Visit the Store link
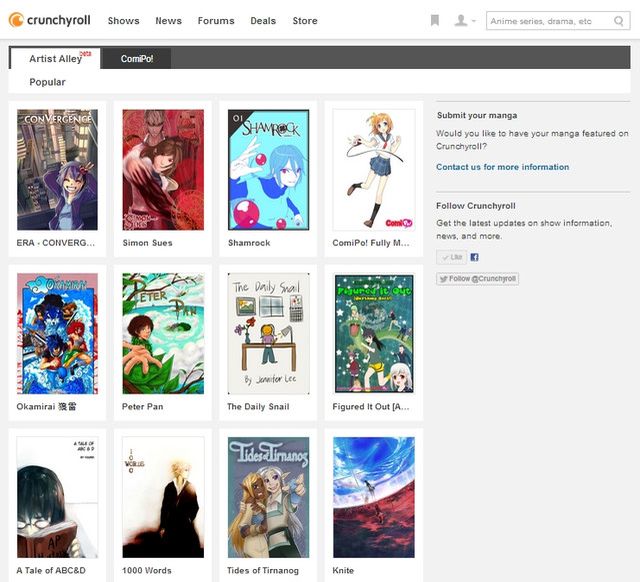 coord(305,21)
